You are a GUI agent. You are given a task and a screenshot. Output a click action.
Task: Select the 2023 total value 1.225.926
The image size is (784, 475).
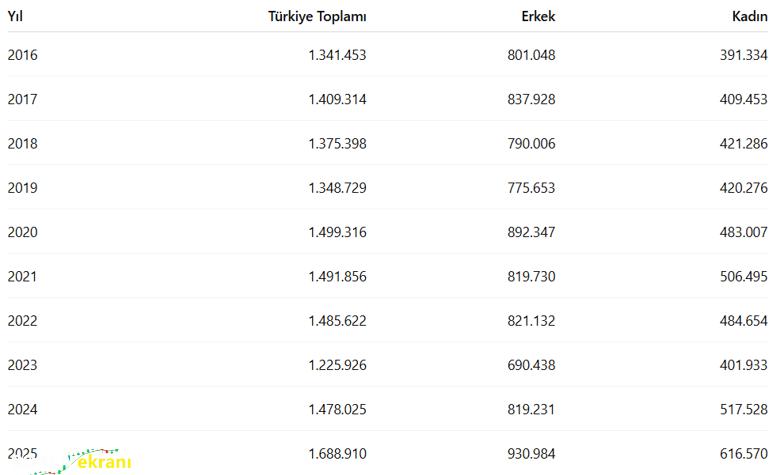(x=337, y=365)
